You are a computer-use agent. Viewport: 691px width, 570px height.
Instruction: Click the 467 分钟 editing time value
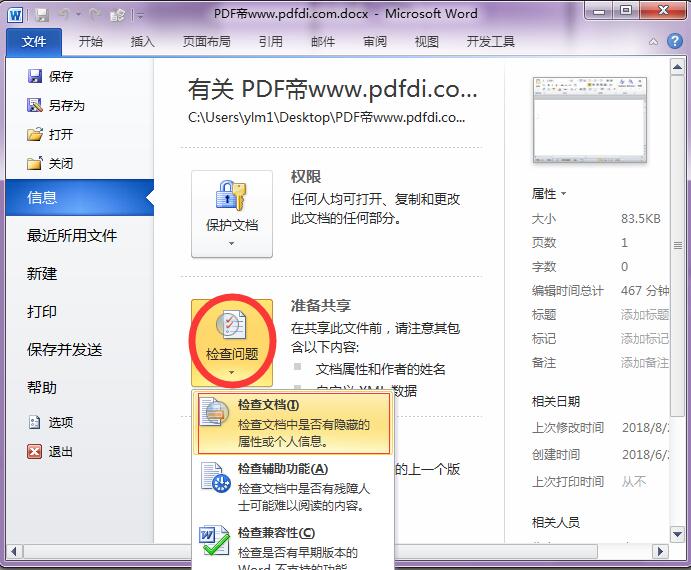(645, 291)
